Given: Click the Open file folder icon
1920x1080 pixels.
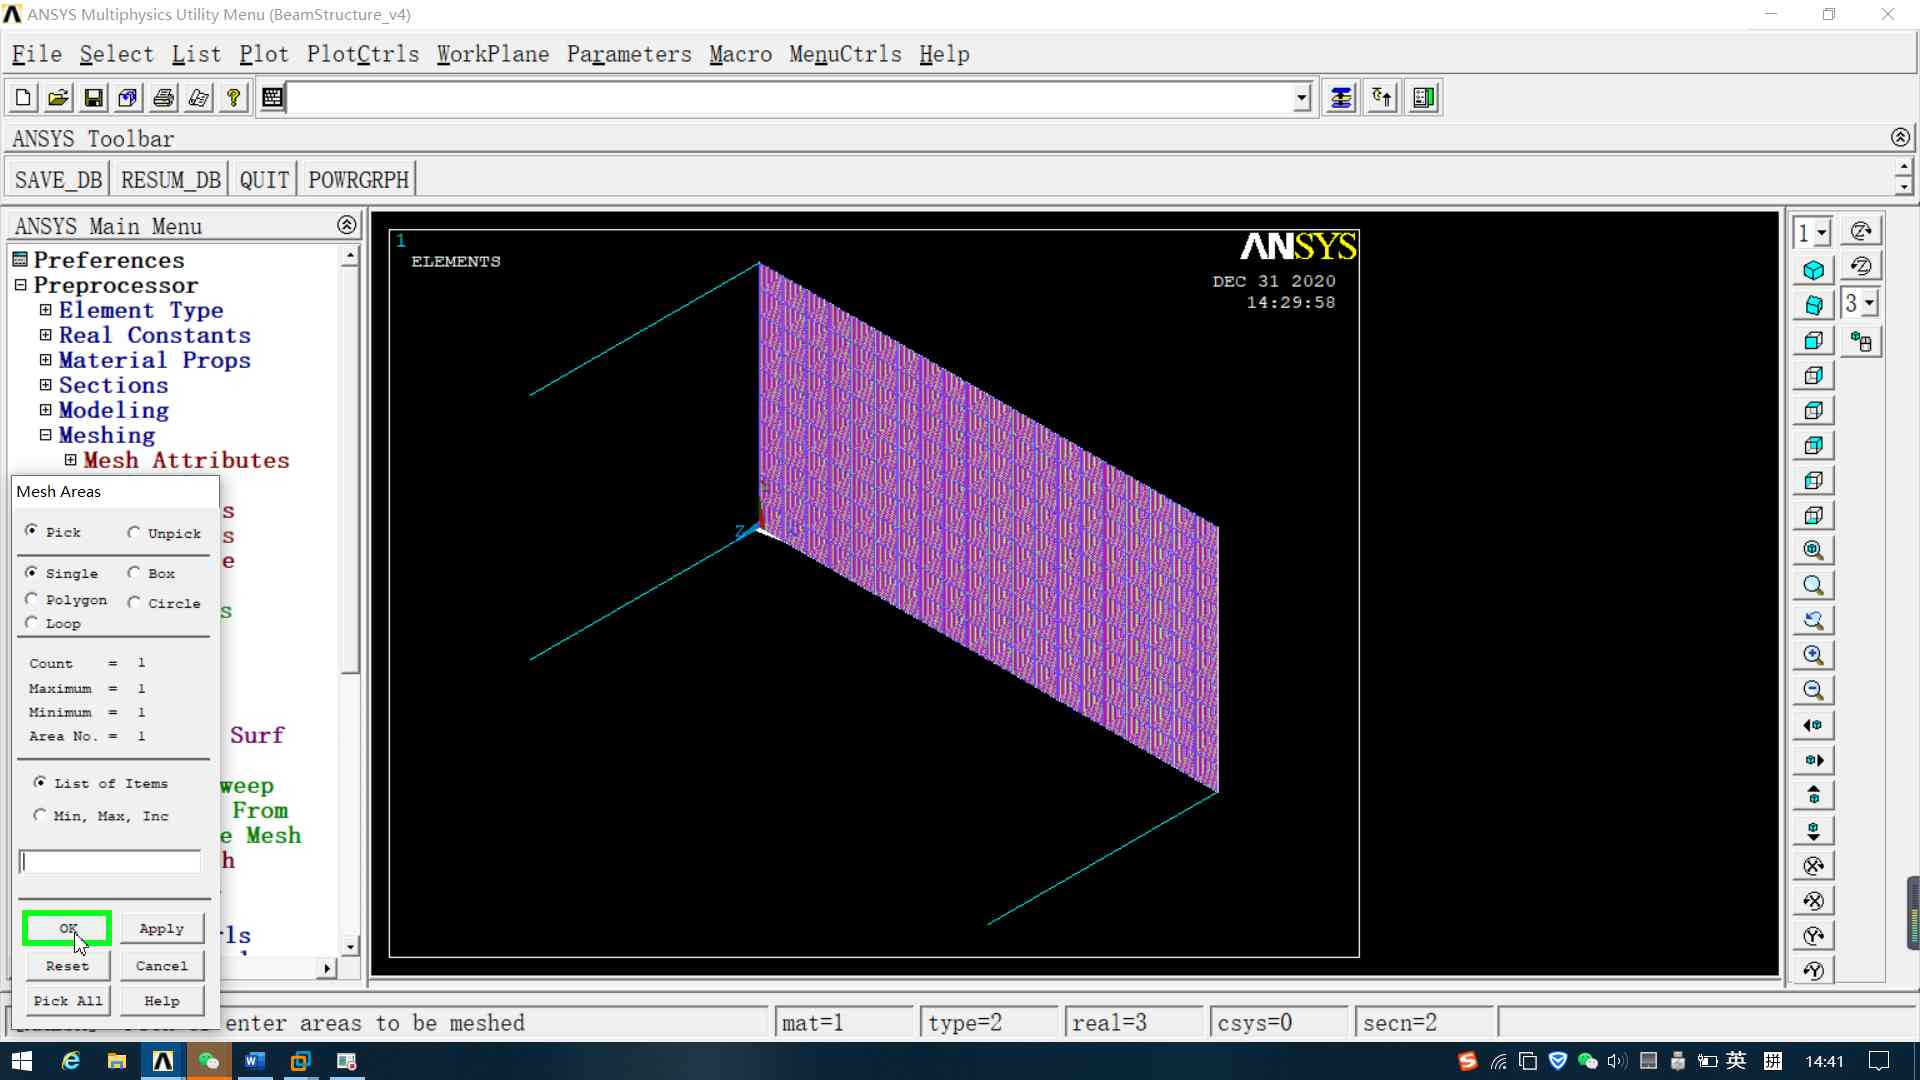Looking at the screenshot, I should (x=58, y=98).
